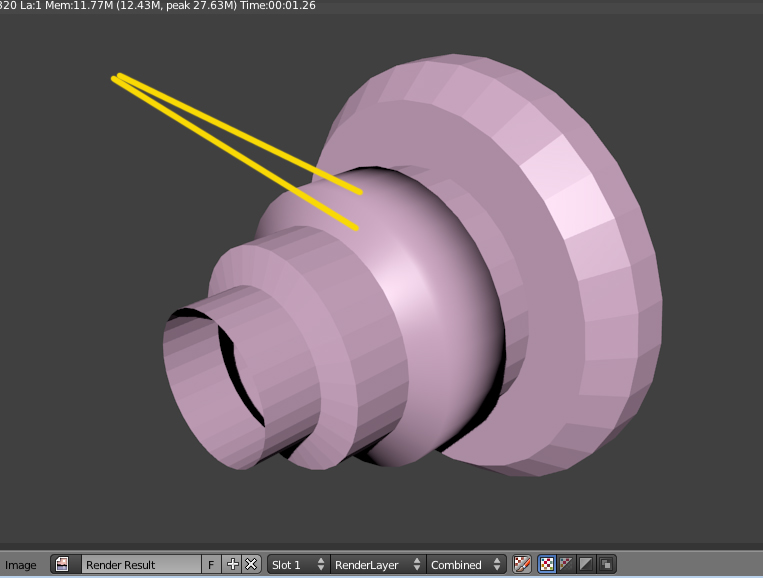The image size is (763, 578).
Task: Open the RenderLayer dropdown
Action: (378, 564)
